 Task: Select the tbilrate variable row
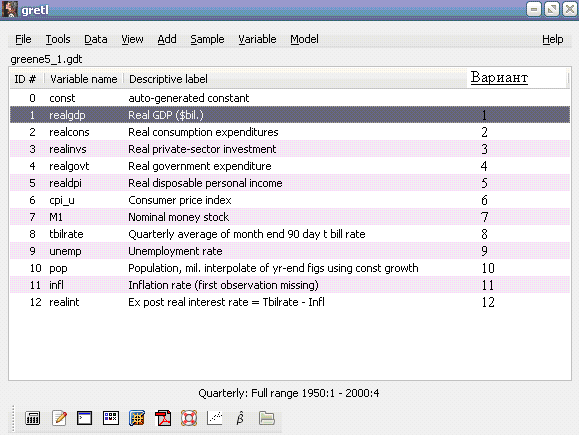[290, 234]
